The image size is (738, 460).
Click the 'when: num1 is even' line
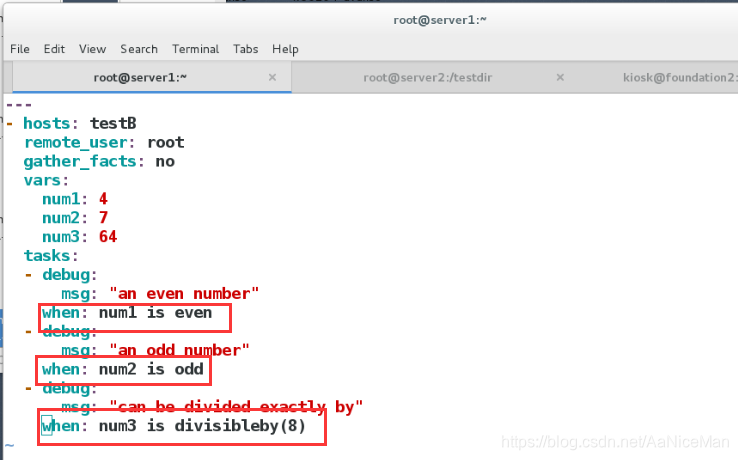(x=127, y=313)
